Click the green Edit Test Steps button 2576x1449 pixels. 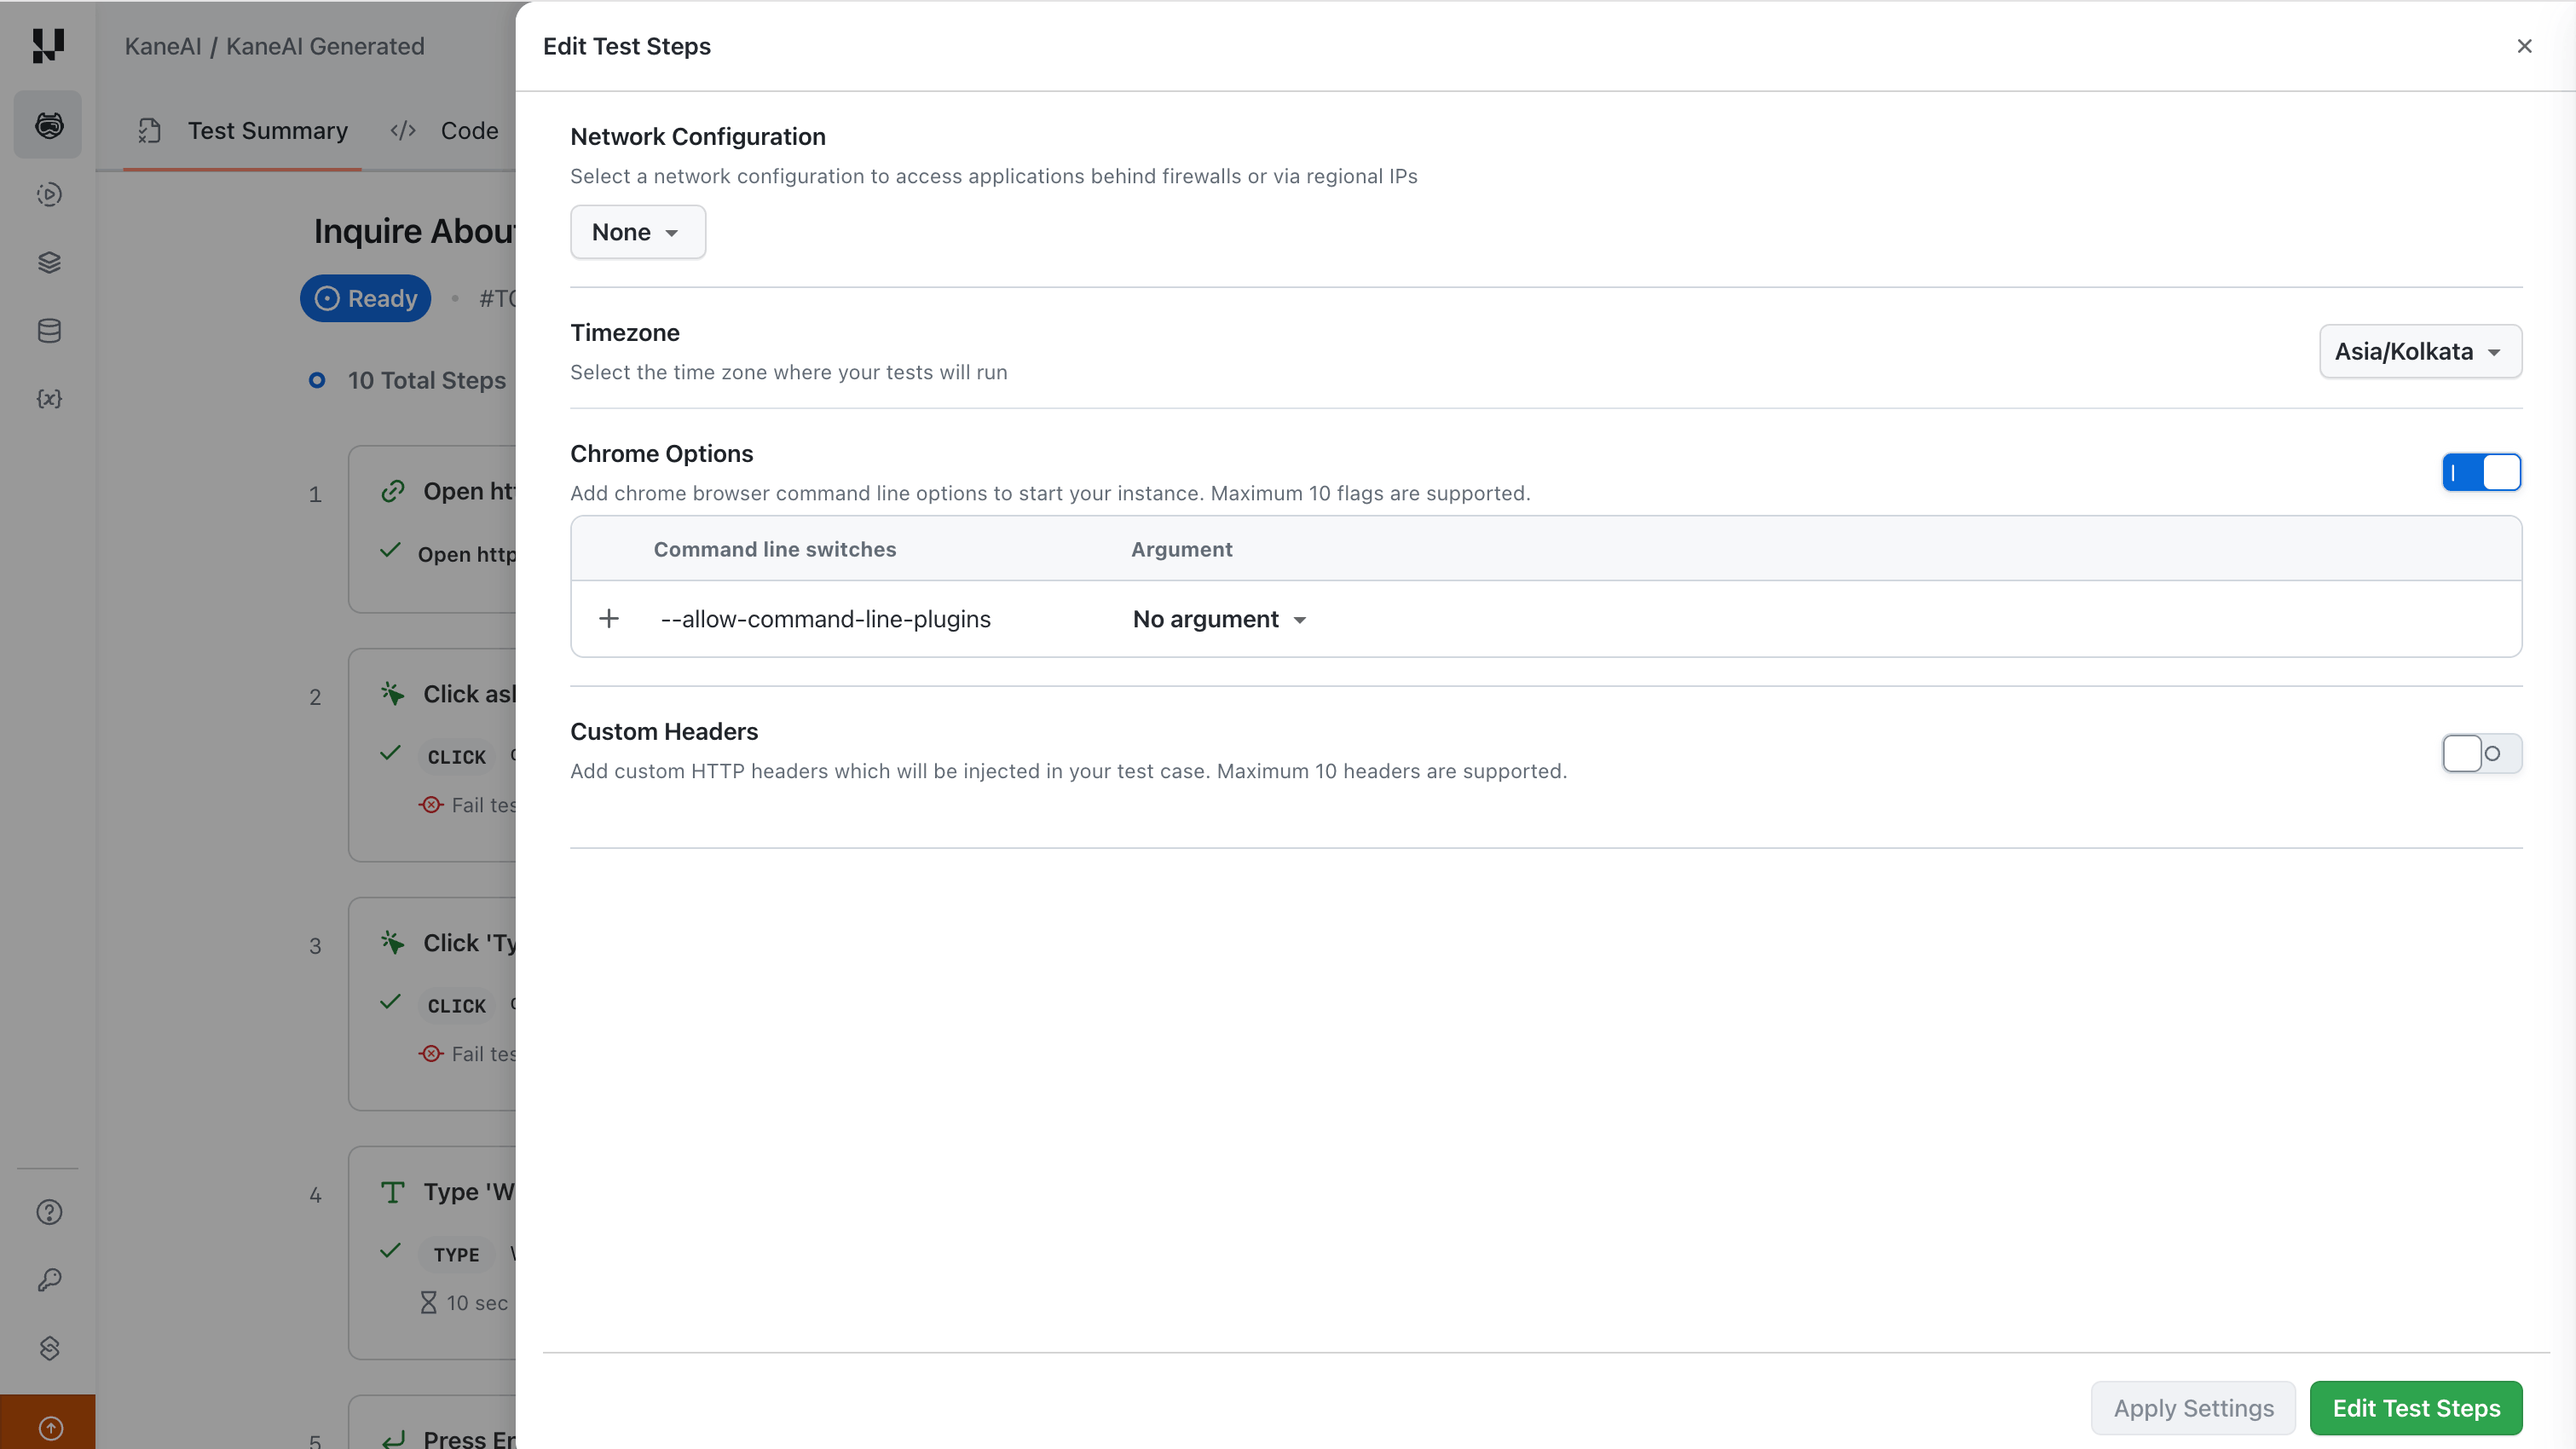[2416, 1408]
